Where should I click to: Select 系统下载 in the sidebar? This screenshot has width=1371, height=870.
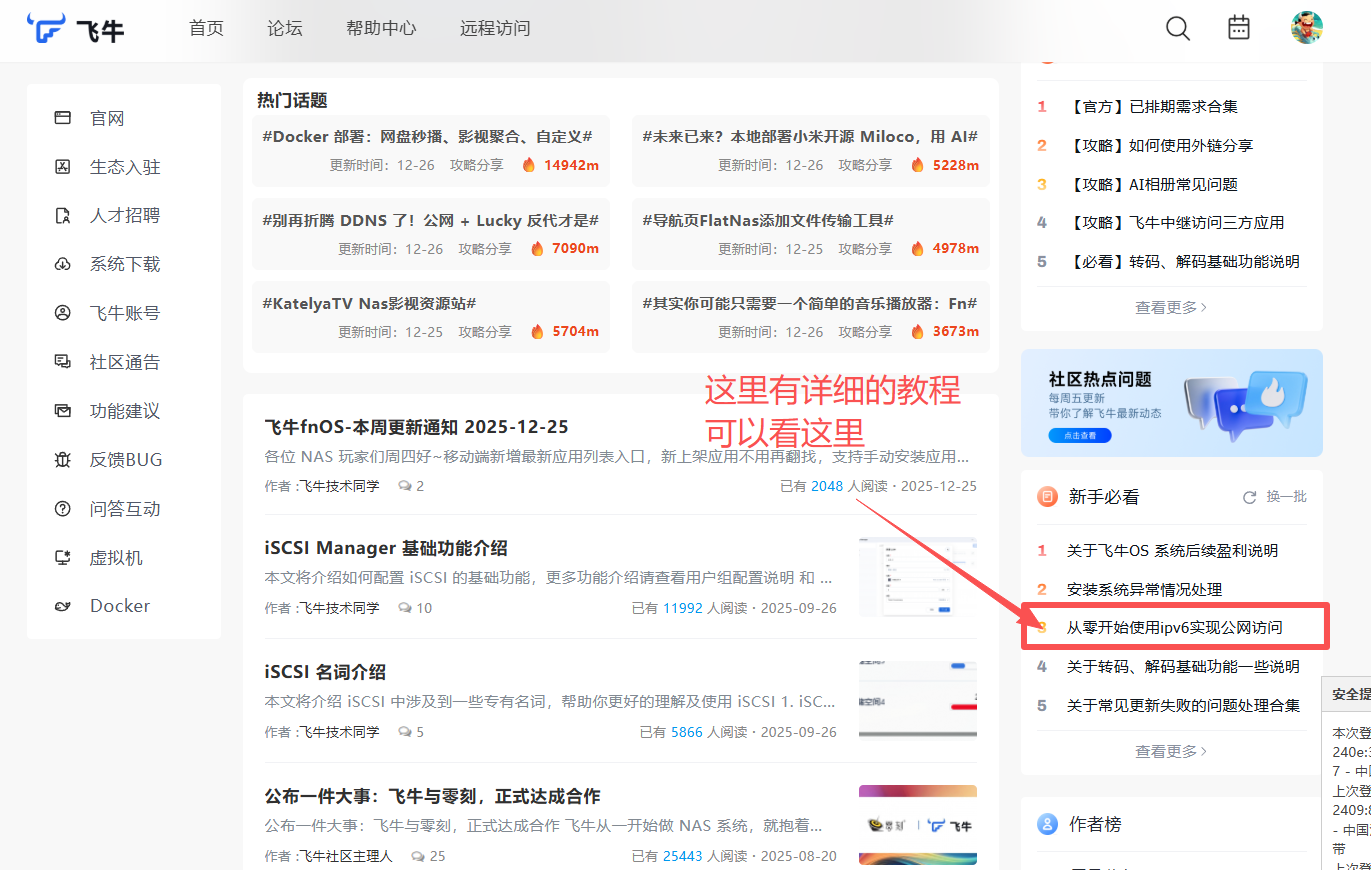click(125, 264)
